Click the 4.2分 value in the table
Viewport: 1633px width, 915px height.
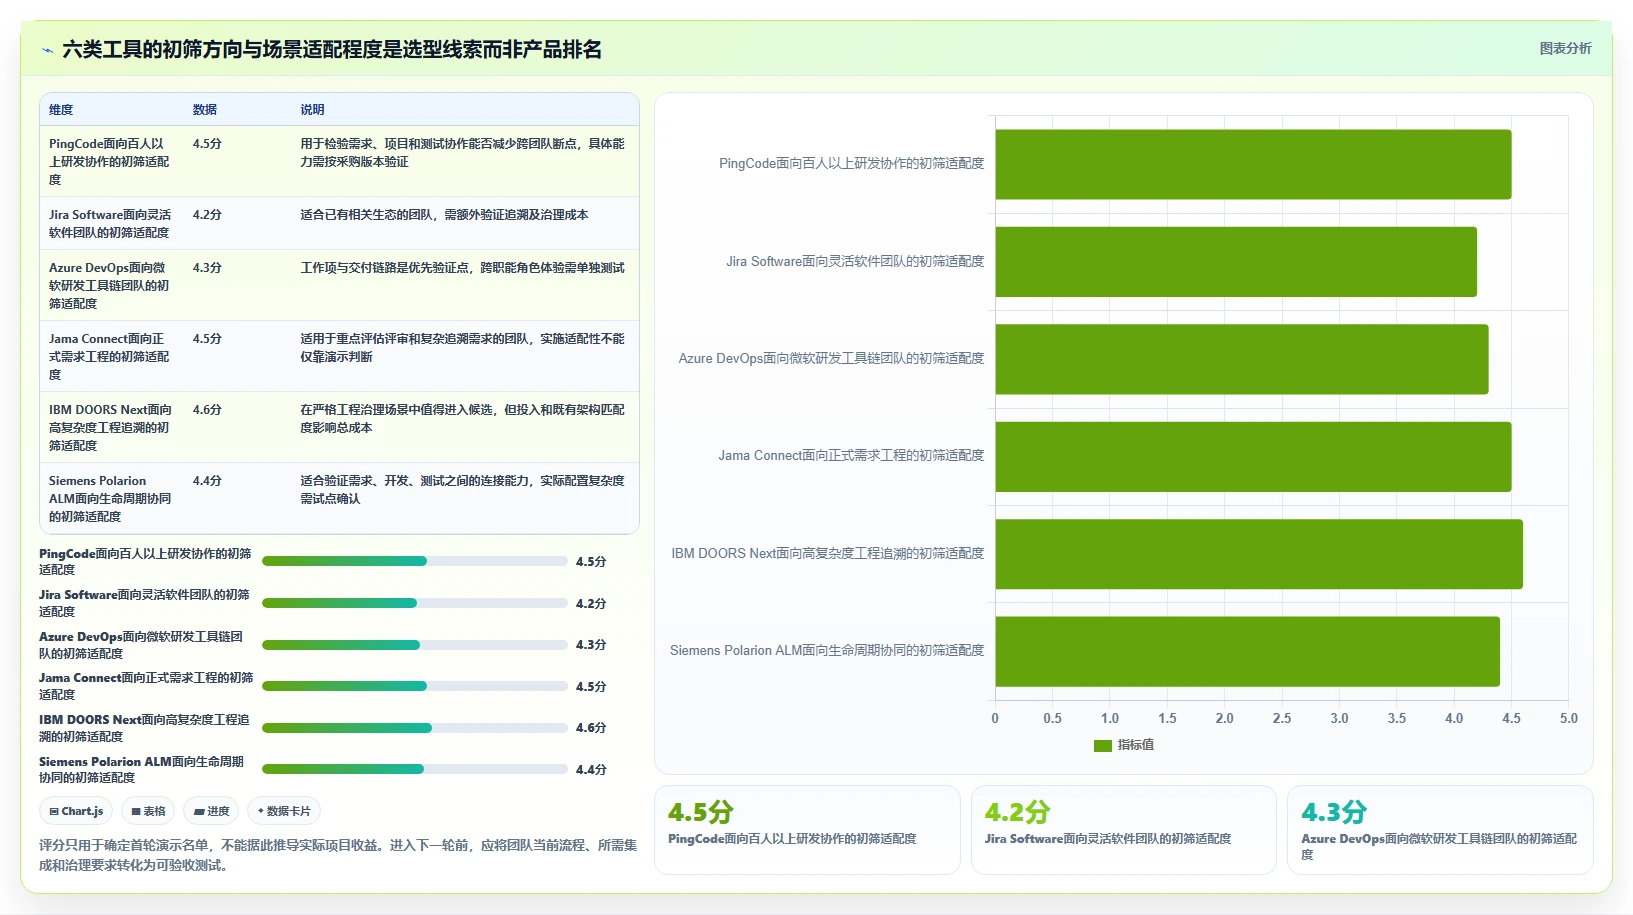(207, 215)
